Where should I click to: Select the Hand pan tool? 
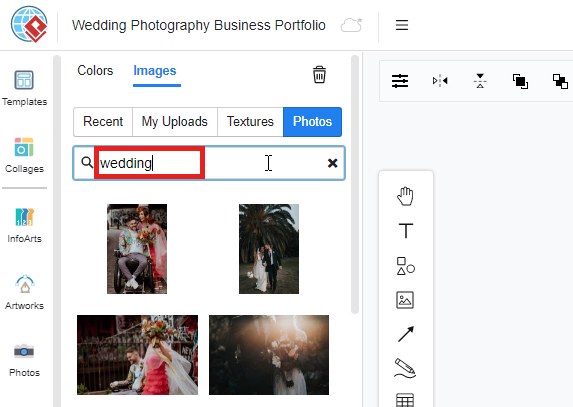[x=405, y=196]
